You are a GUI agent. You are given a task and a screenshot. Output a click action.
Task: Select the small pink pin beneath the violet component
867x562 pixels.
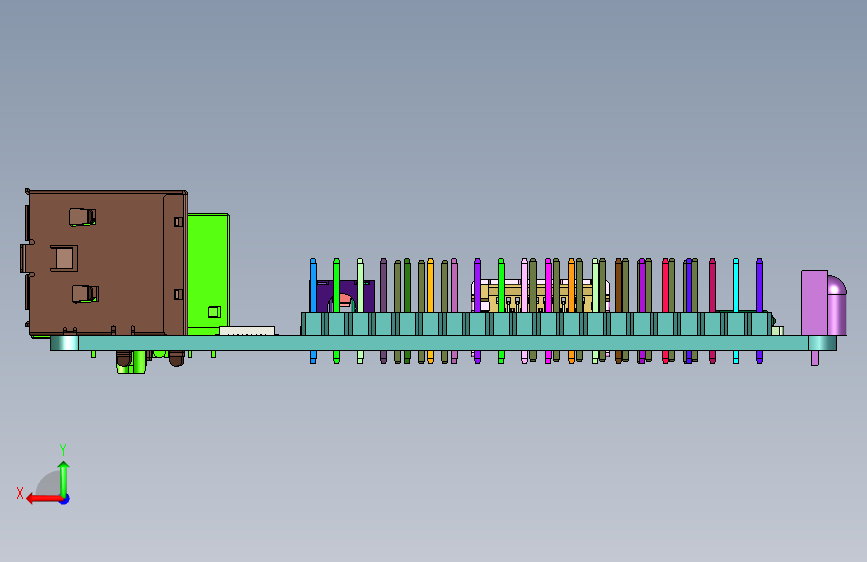point(815,358)
